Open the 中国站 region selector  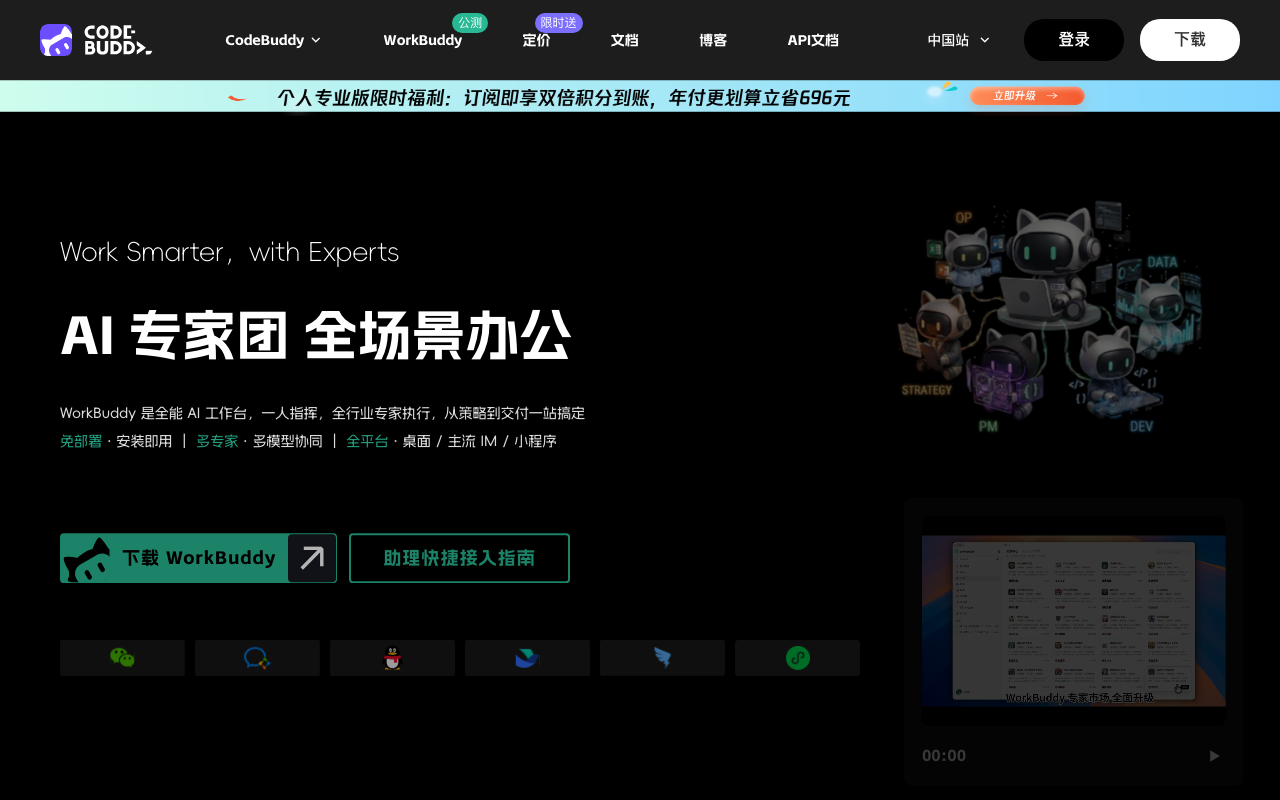pyautogui.click(x=958, y=40)
